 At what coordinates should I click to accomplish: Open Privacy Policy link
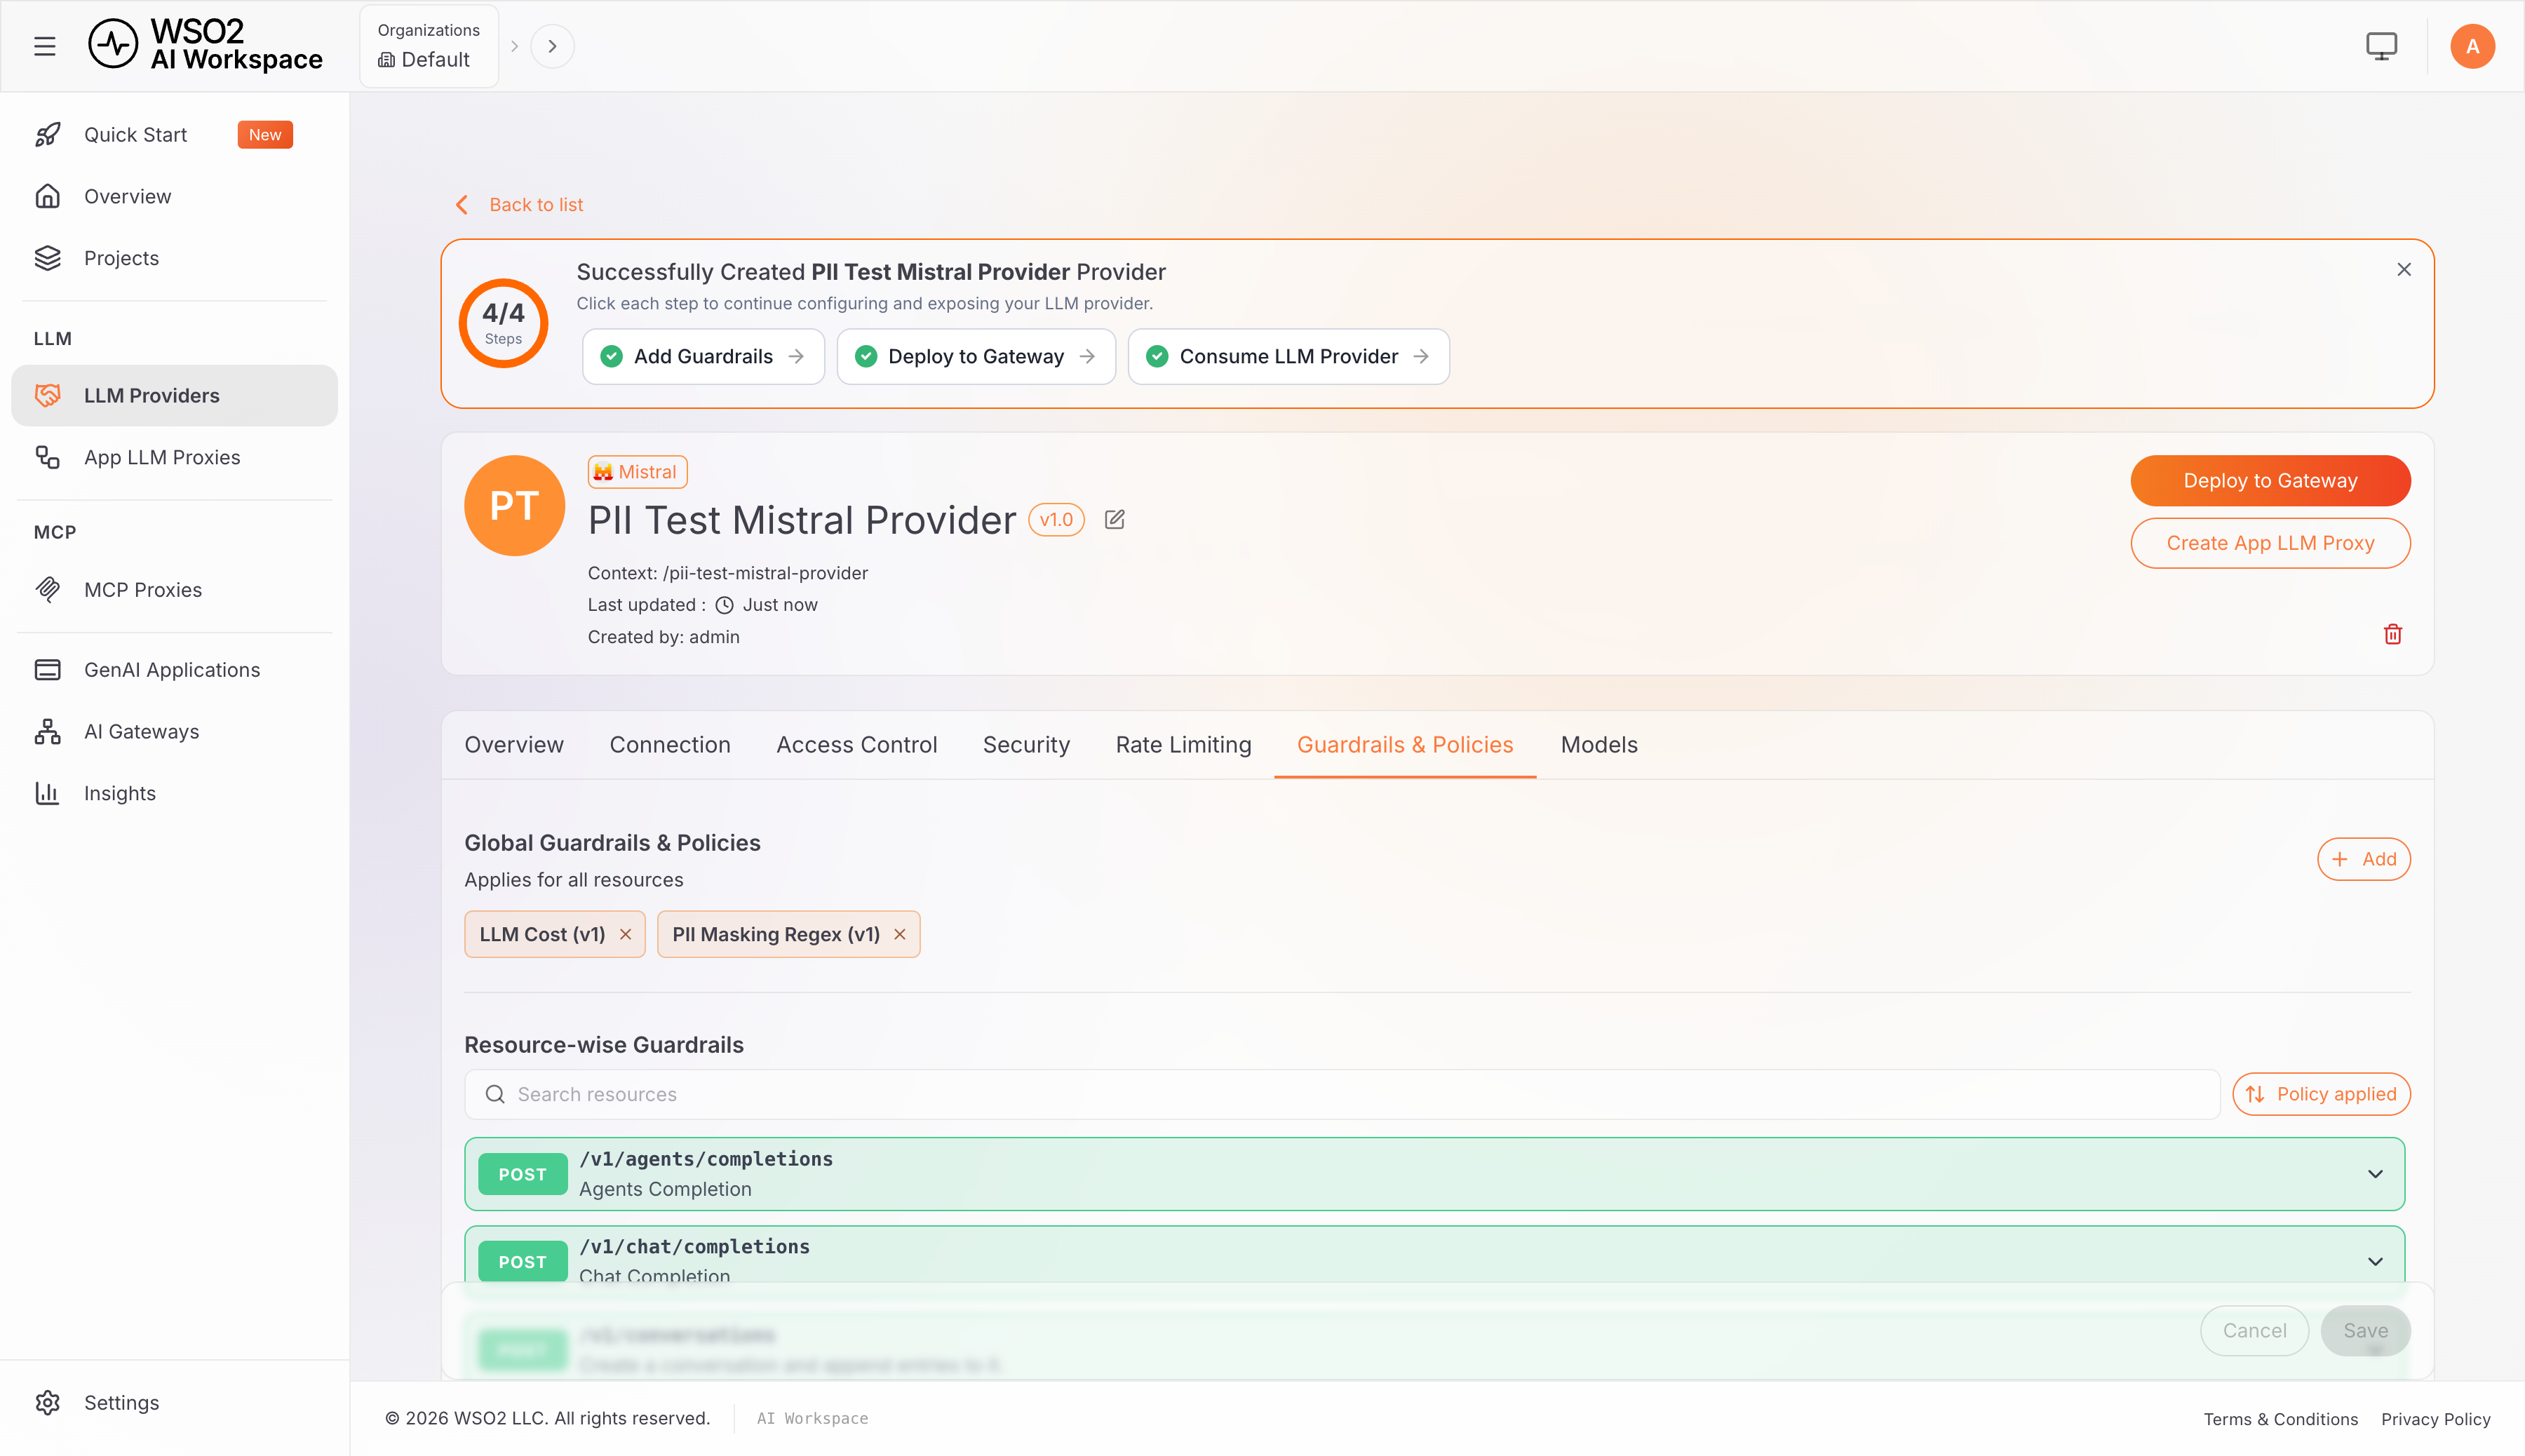(x=2435, y=1419)
